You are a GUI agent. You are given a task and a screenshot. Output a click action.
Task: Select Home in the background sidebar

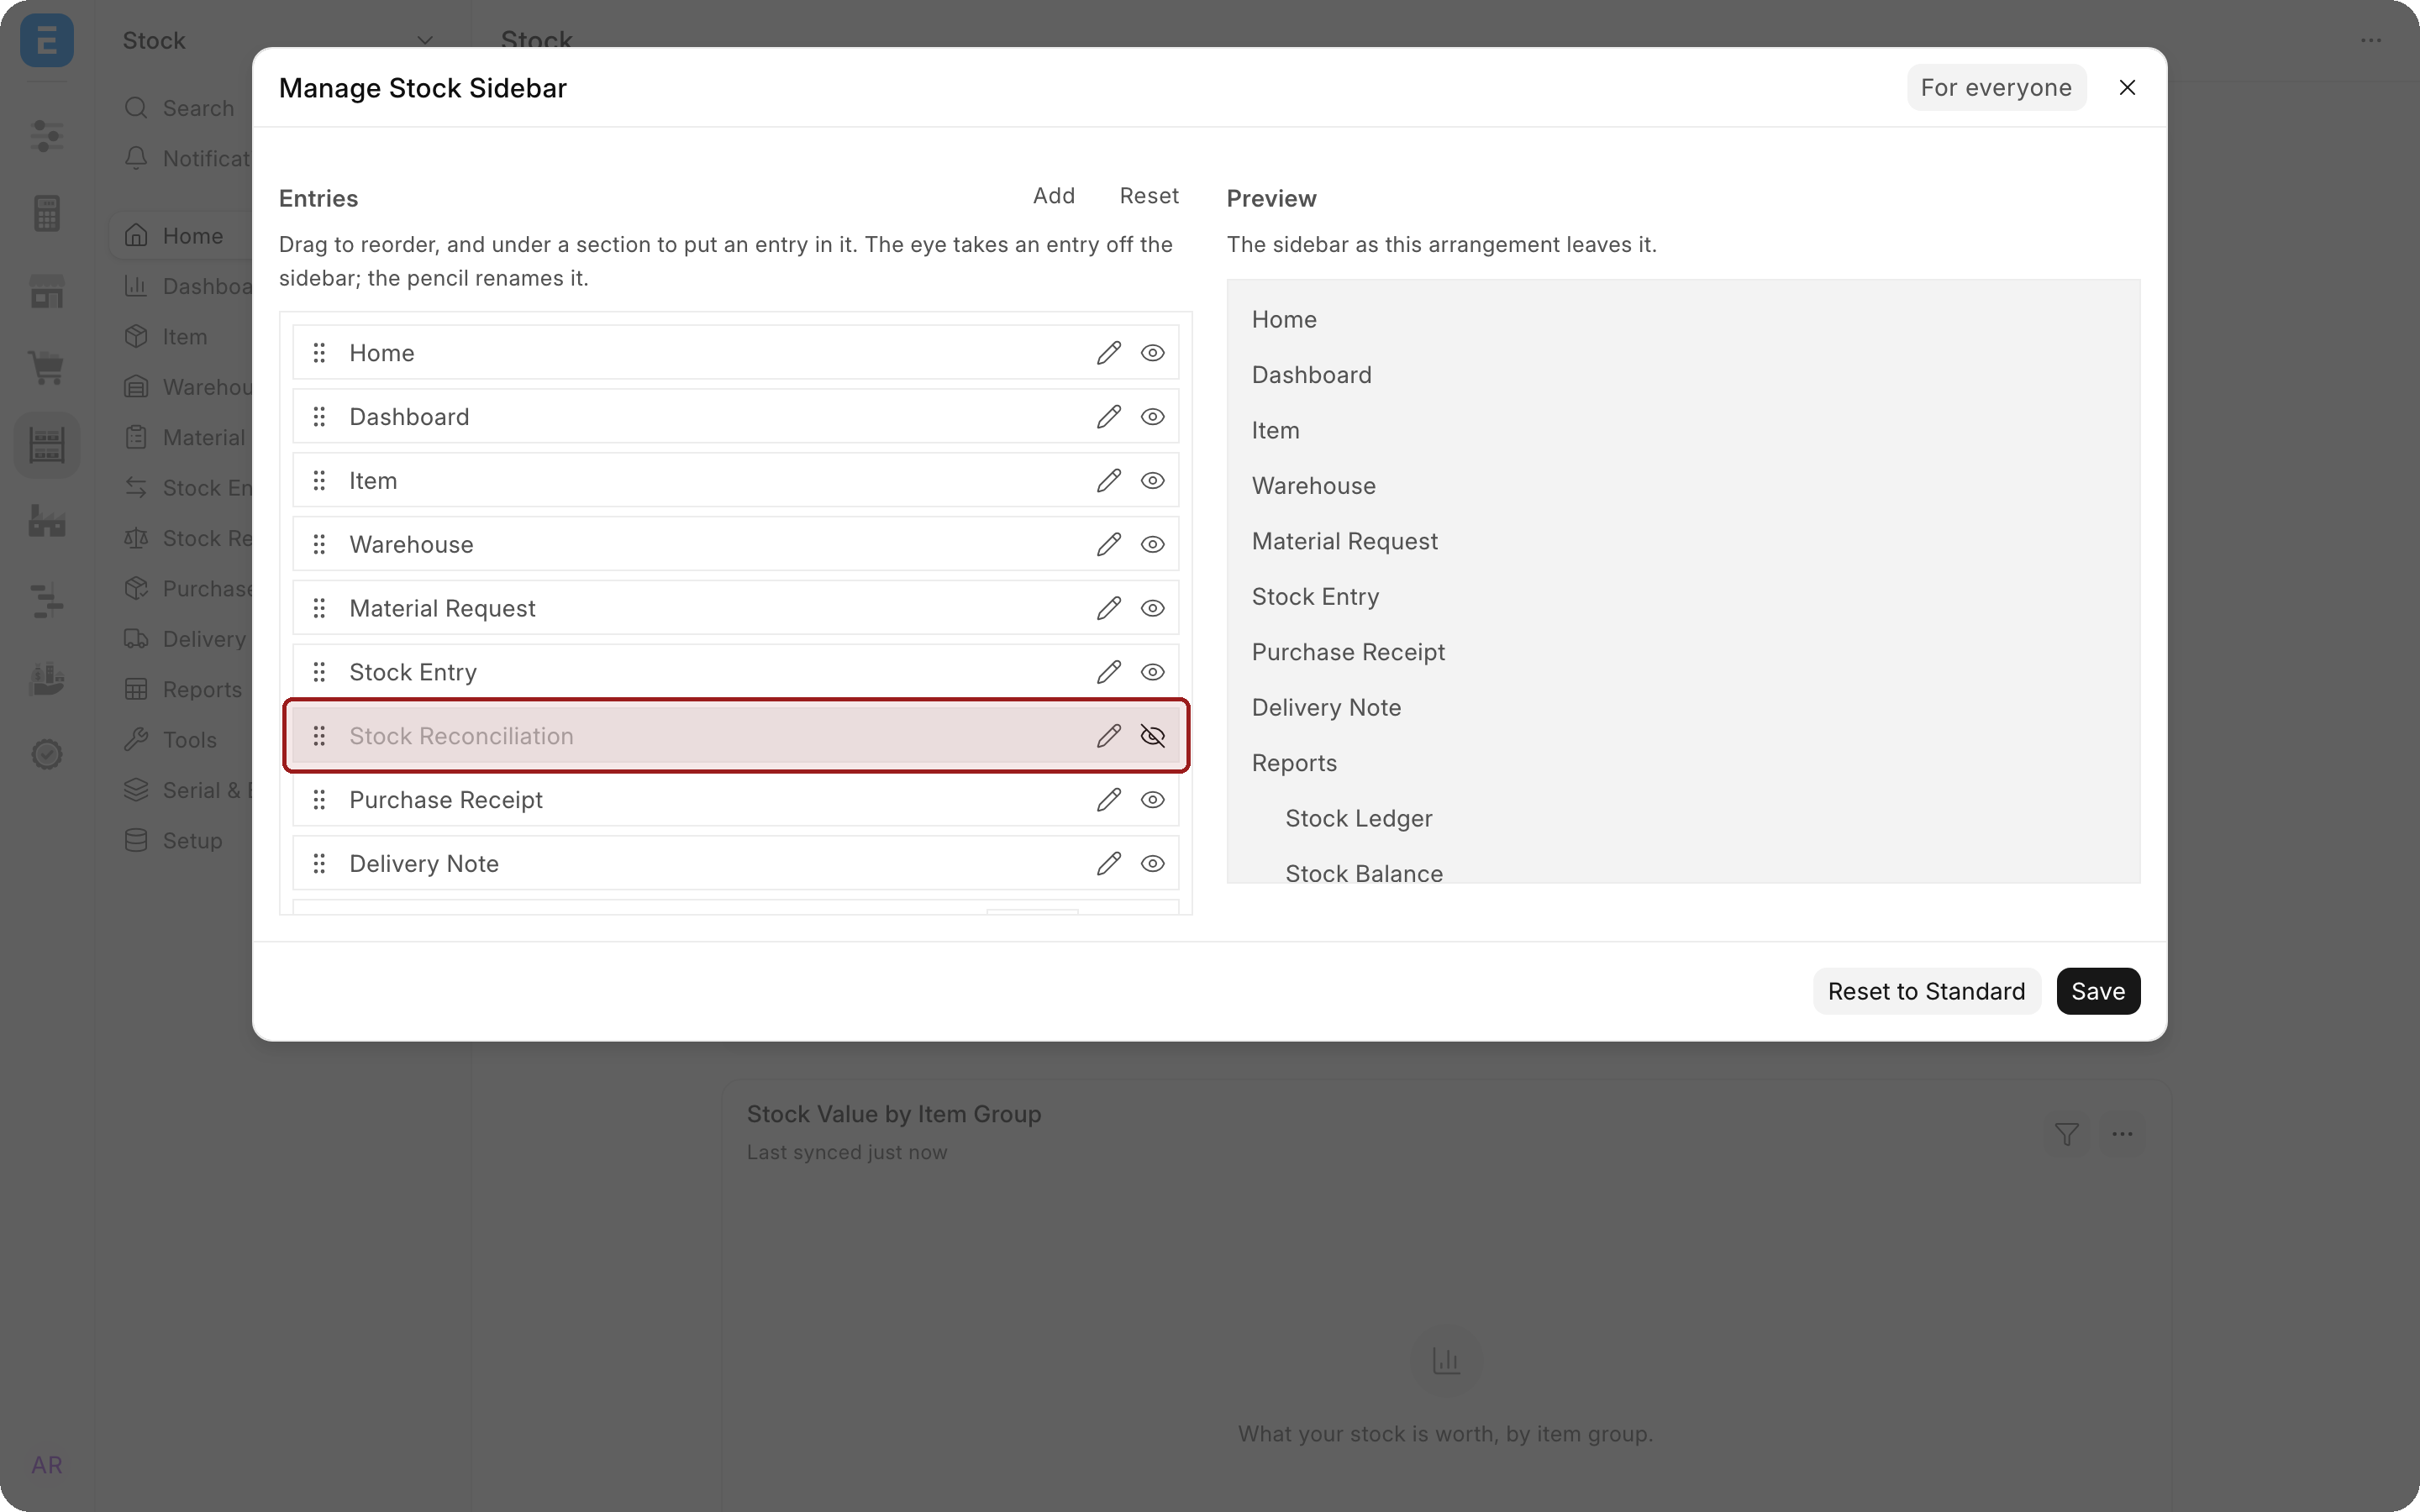tap(180, 236)
